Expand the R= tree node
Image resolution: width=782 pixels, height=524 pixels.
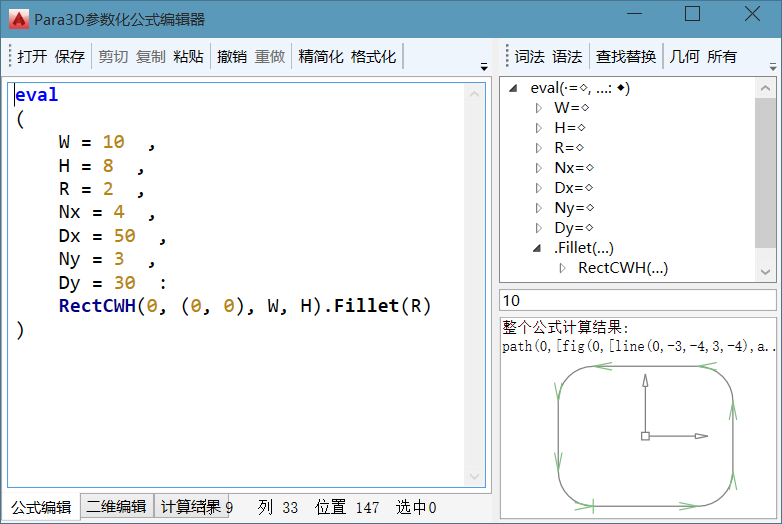tap(539, 148)
